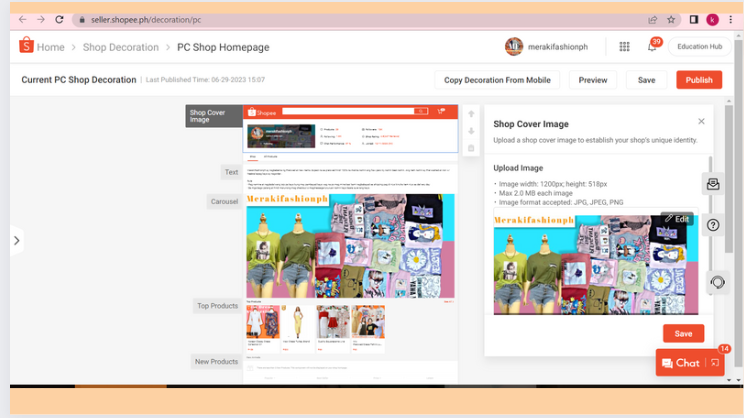Viewport: 744px width, 418px height.
Task: Open the customer support headset icon
Action: tap(717, 283)
